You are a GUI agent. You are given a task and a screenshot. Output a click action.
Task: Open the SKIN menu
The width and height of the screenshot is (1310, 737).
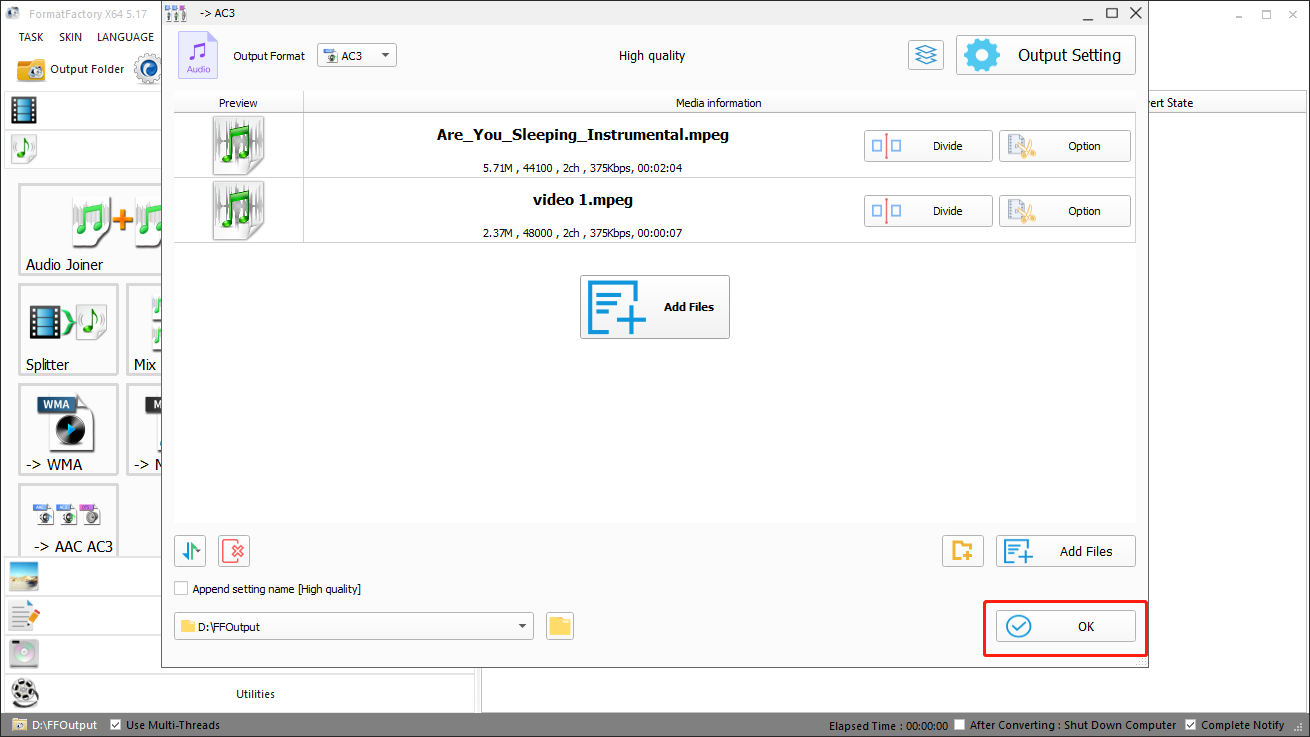tap(70, 37)
